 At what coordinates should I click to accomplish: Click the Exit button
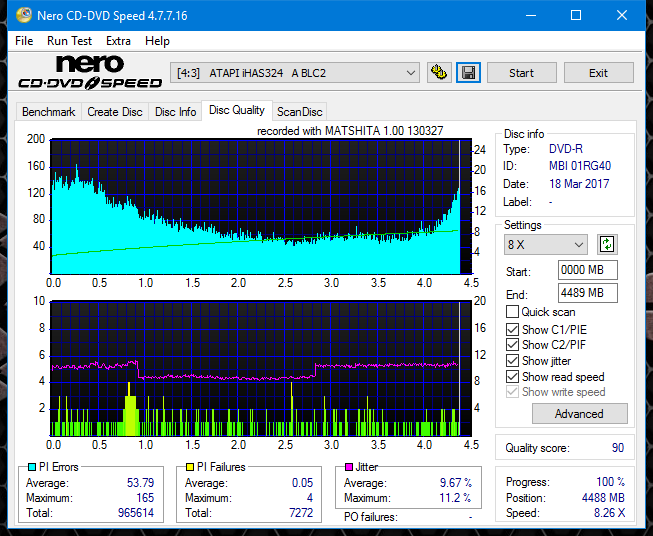(x=598, y=73)
